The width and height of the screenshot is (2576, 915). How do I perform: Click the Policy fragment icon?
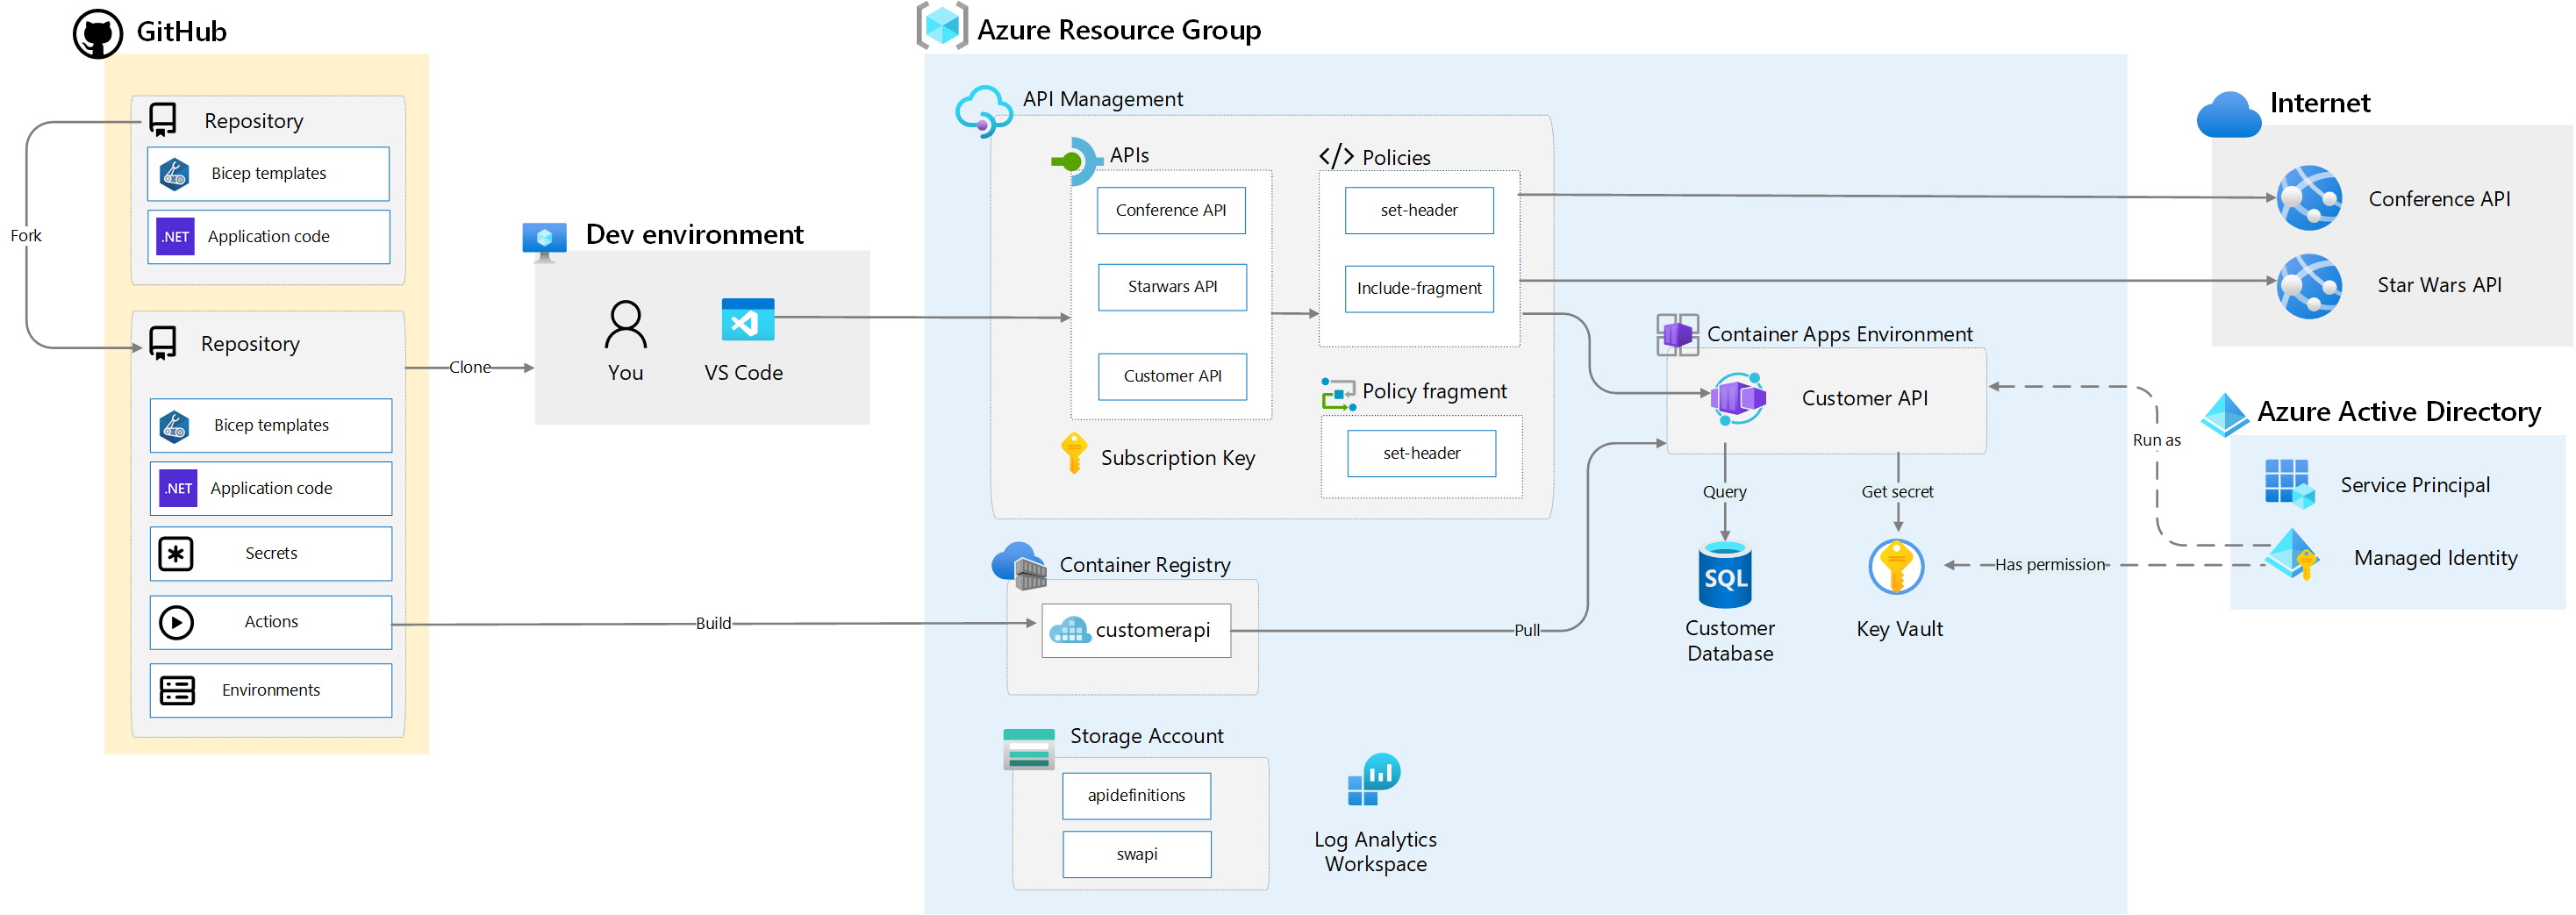pos(1338,394)
